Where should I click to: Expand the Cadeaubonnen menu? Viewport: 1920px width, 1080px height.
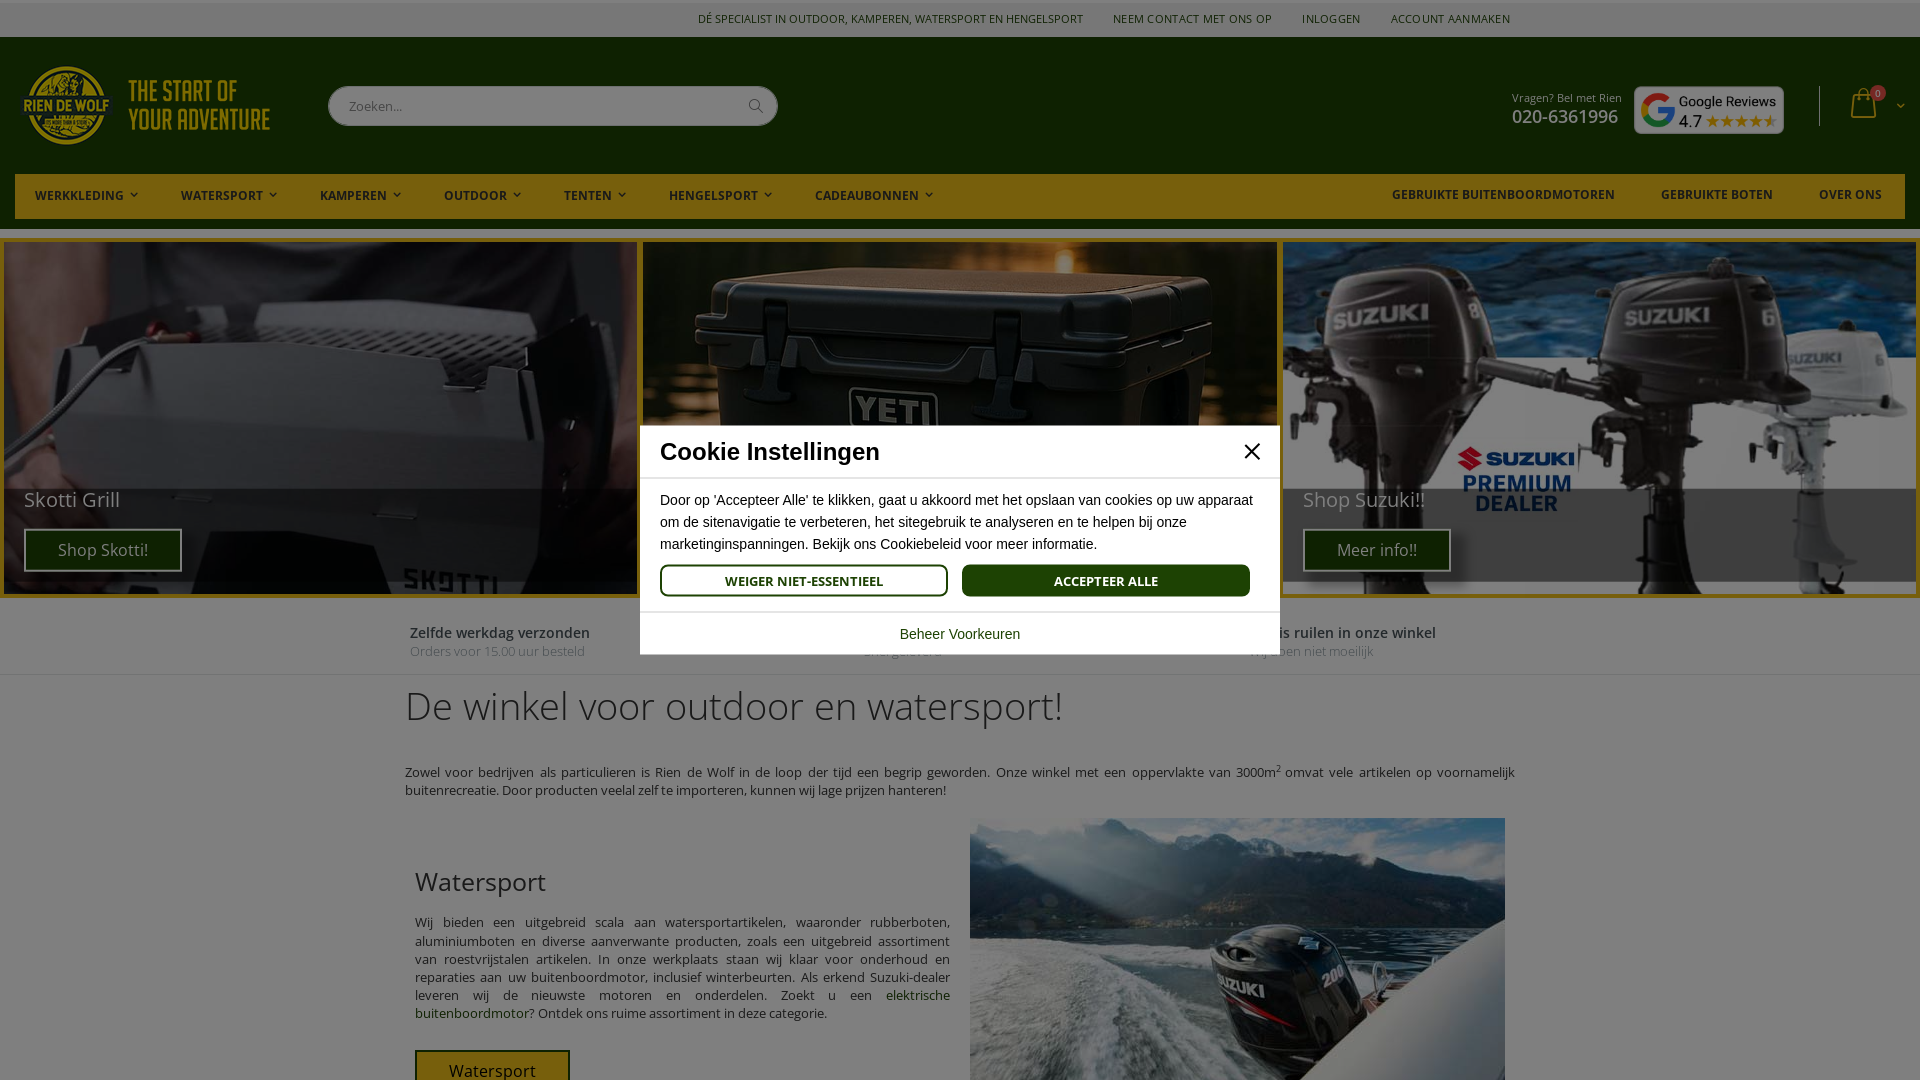(873, 196)
